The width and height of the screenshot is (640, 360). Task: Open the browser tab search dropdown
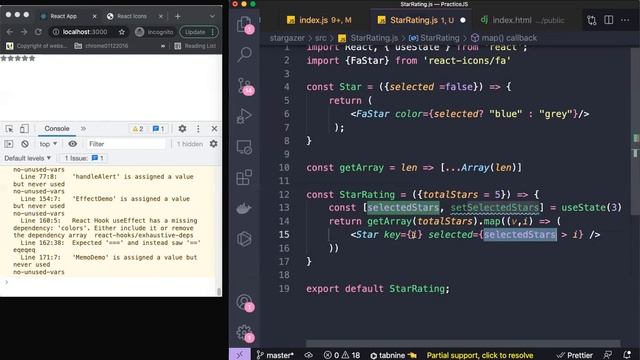click(212, 16)
